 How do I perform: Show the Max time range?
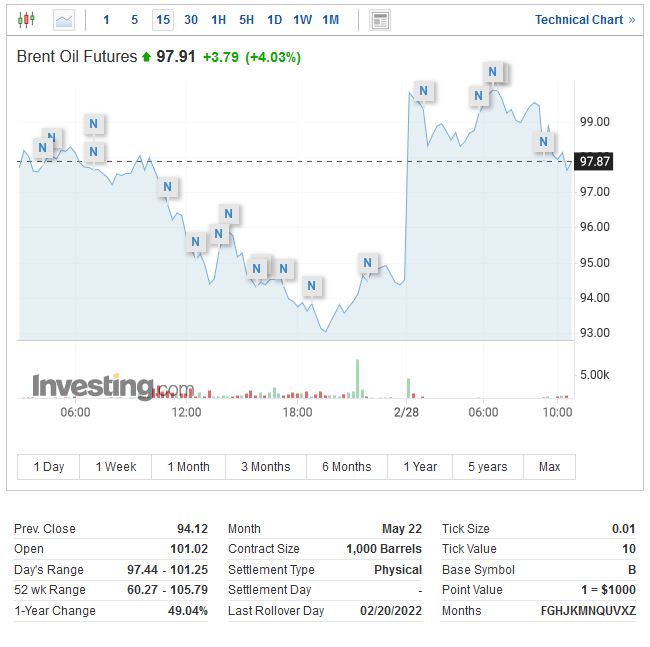click(549, 467)
